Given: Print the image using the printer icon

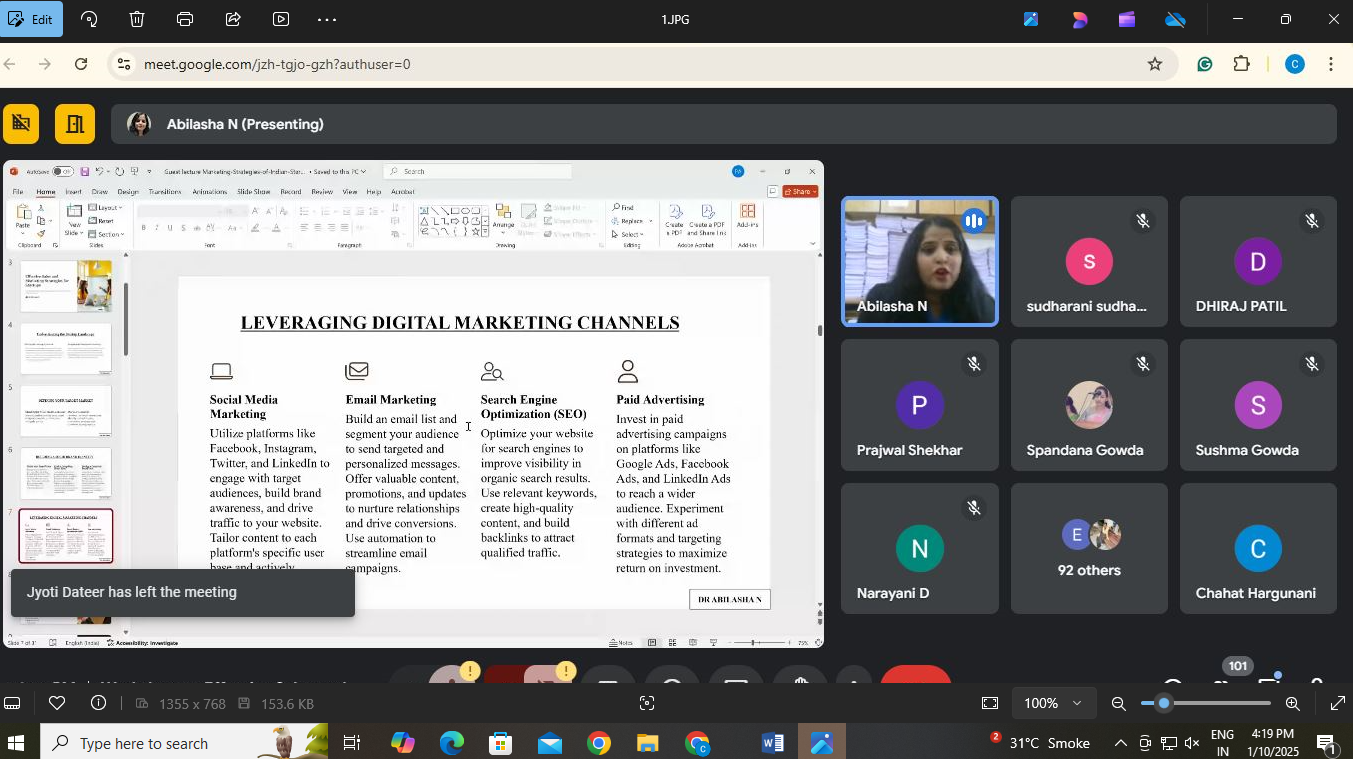Looking at the screenshot, I should 185,19.
